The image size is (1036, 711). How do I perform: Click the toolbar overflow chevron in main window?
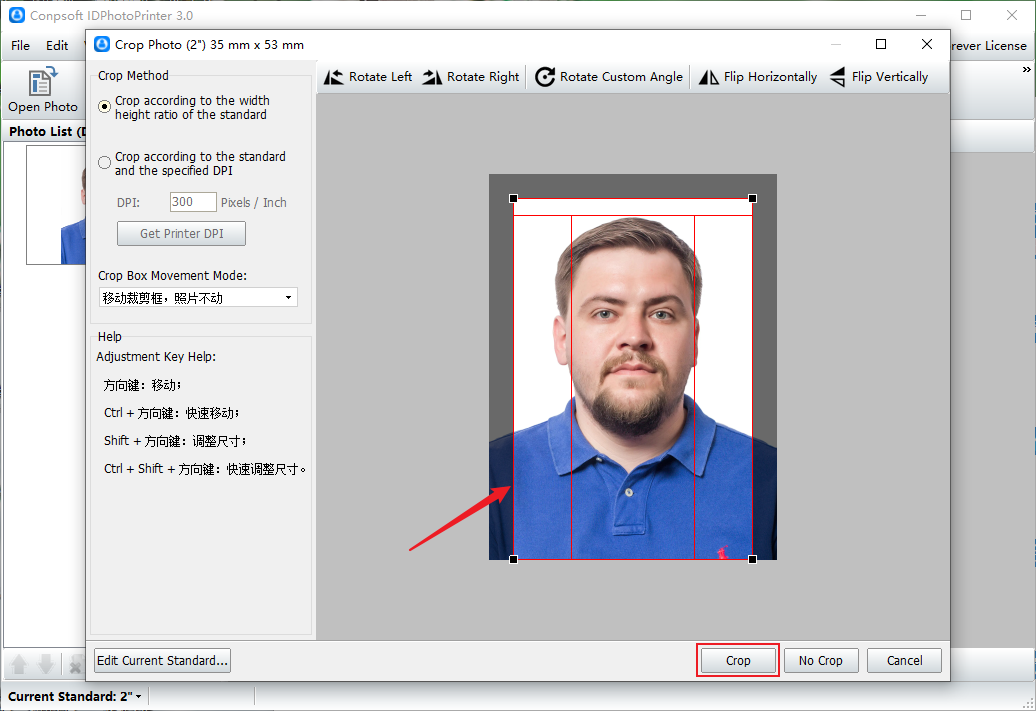click(1026, 69)
